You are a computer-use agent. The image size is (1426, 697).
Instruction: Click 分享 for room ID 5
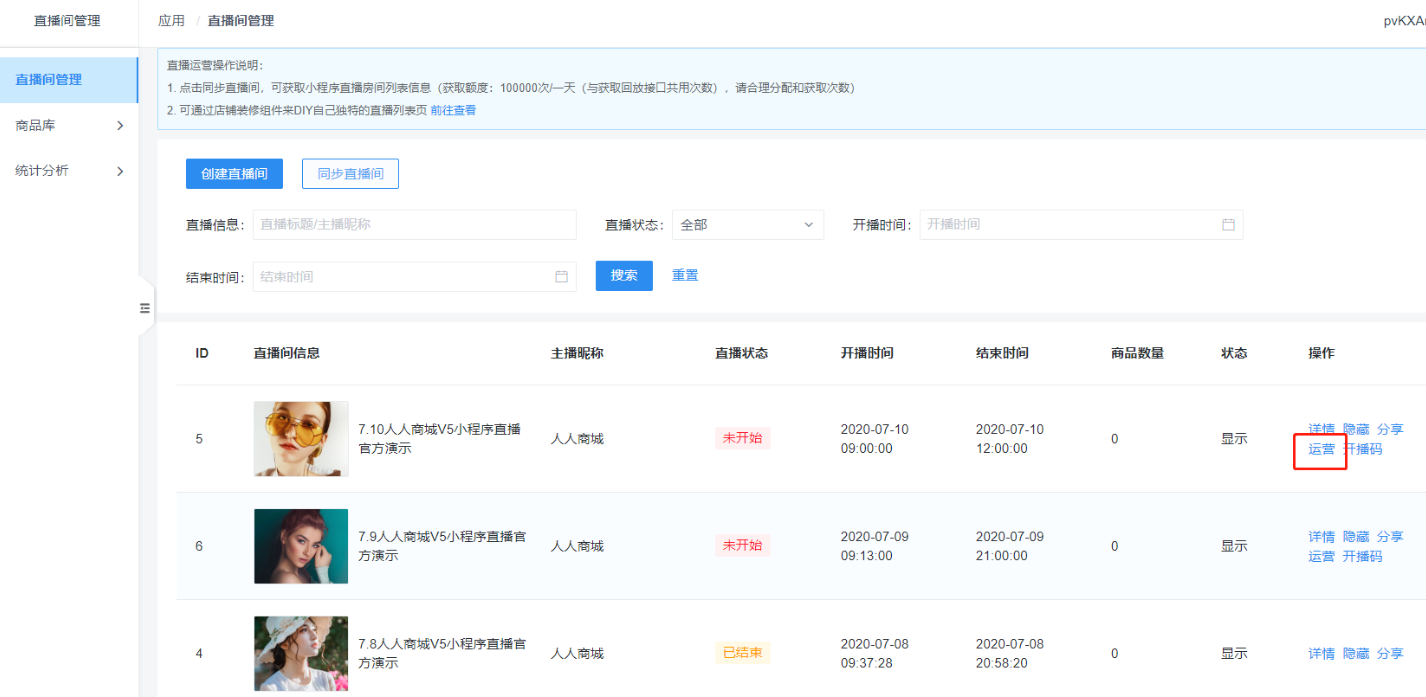click(x=1390, y=429)
